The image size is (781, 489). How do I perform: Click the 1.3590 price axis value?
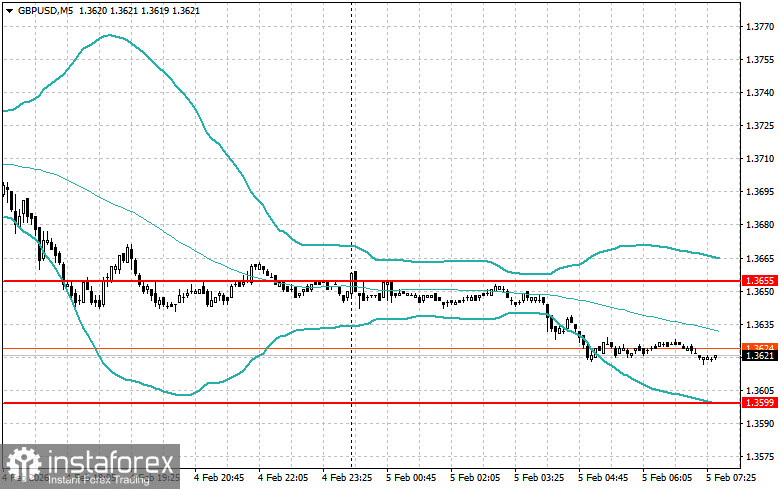tap(761, 424)
